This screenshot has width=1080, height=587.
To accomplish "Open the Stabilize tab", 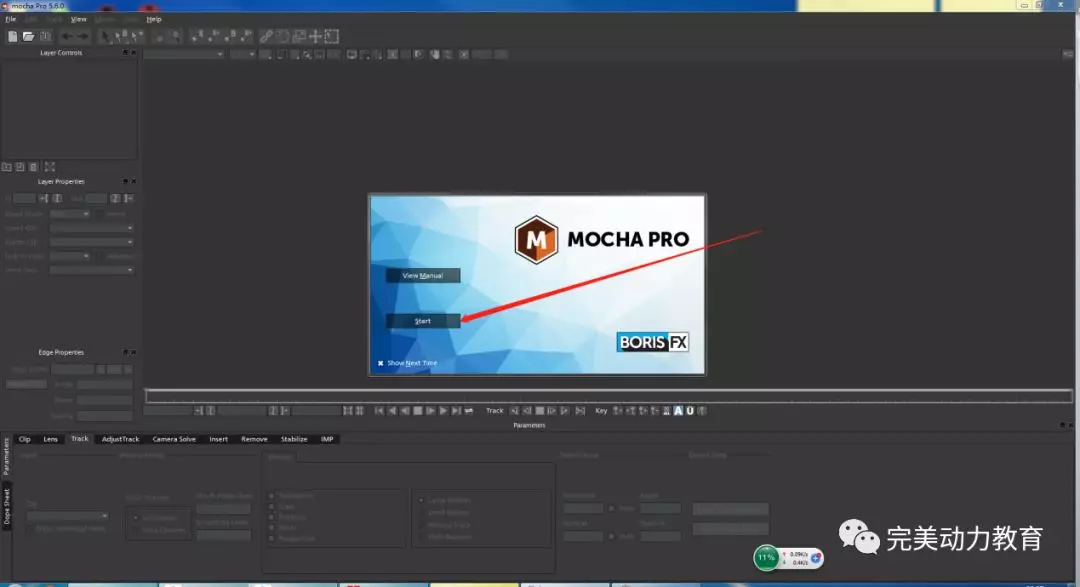I will [x=294, y=439].
